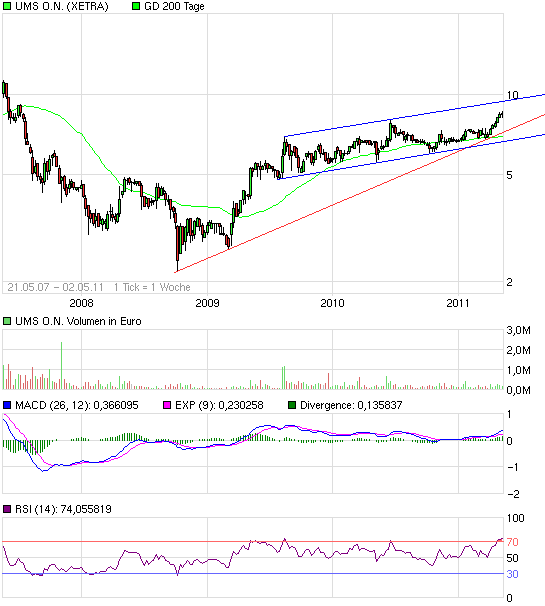Click the MACD axis label −2
The width and height of the screenshot is (545, 606).
[513, 494]
